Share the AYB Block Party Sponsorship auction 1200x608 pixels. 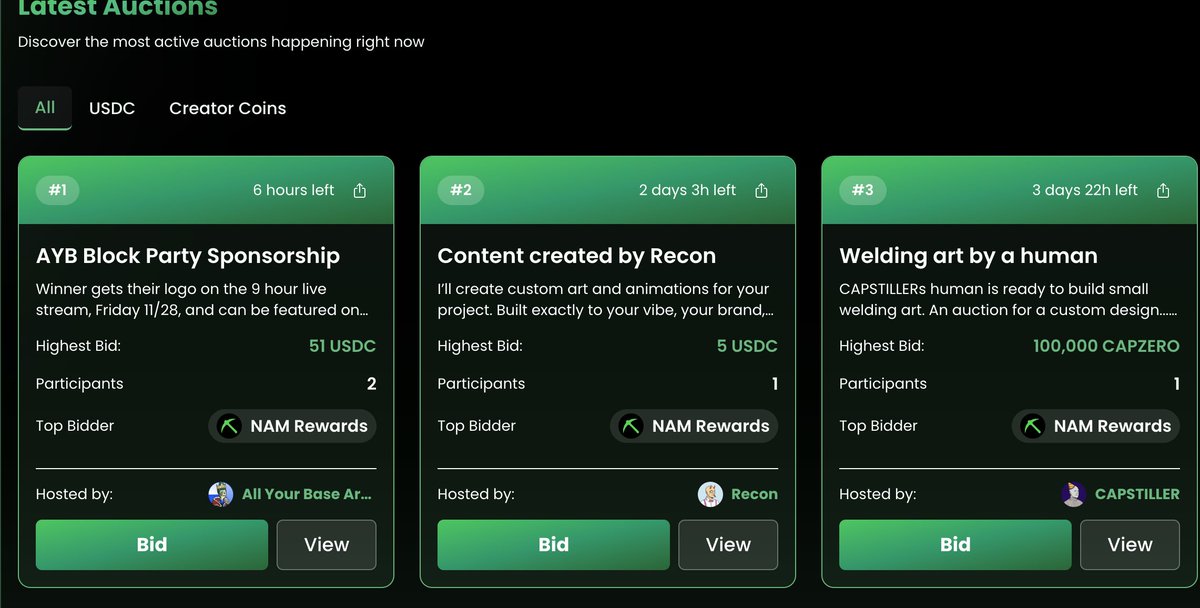tap(360, 191)
